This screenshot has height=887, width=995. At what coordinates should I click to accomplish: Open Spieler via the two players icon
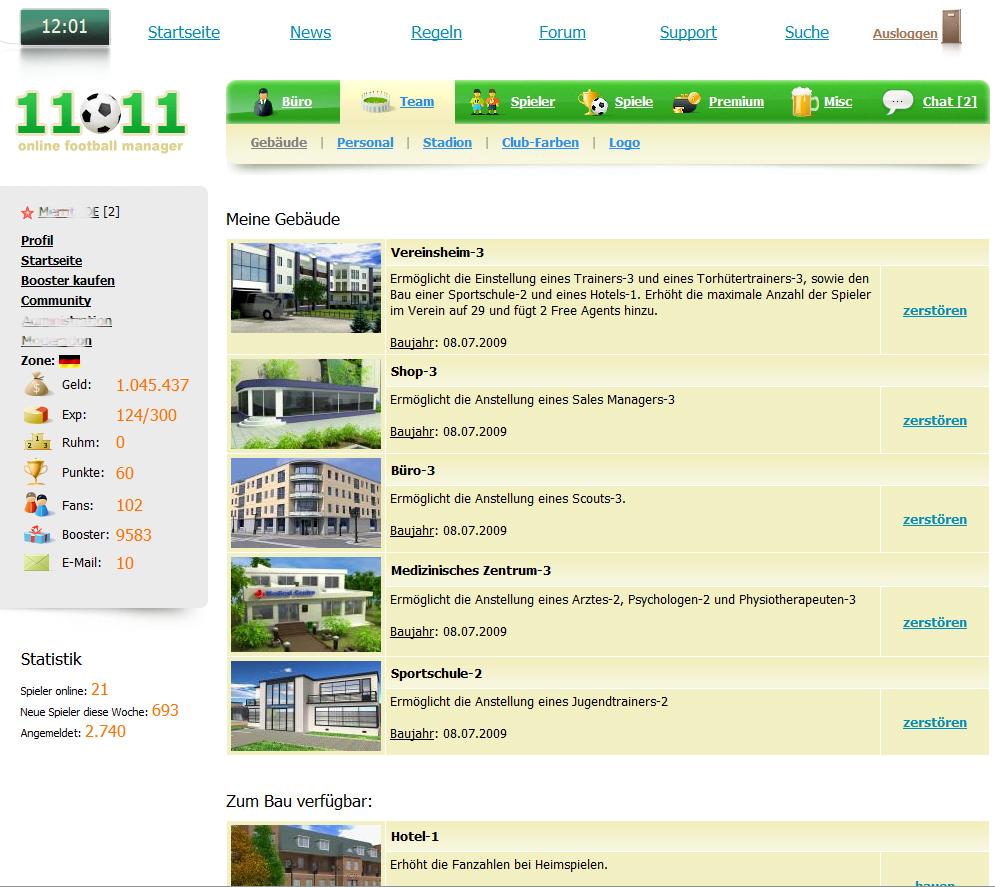(x=485, y=102)
